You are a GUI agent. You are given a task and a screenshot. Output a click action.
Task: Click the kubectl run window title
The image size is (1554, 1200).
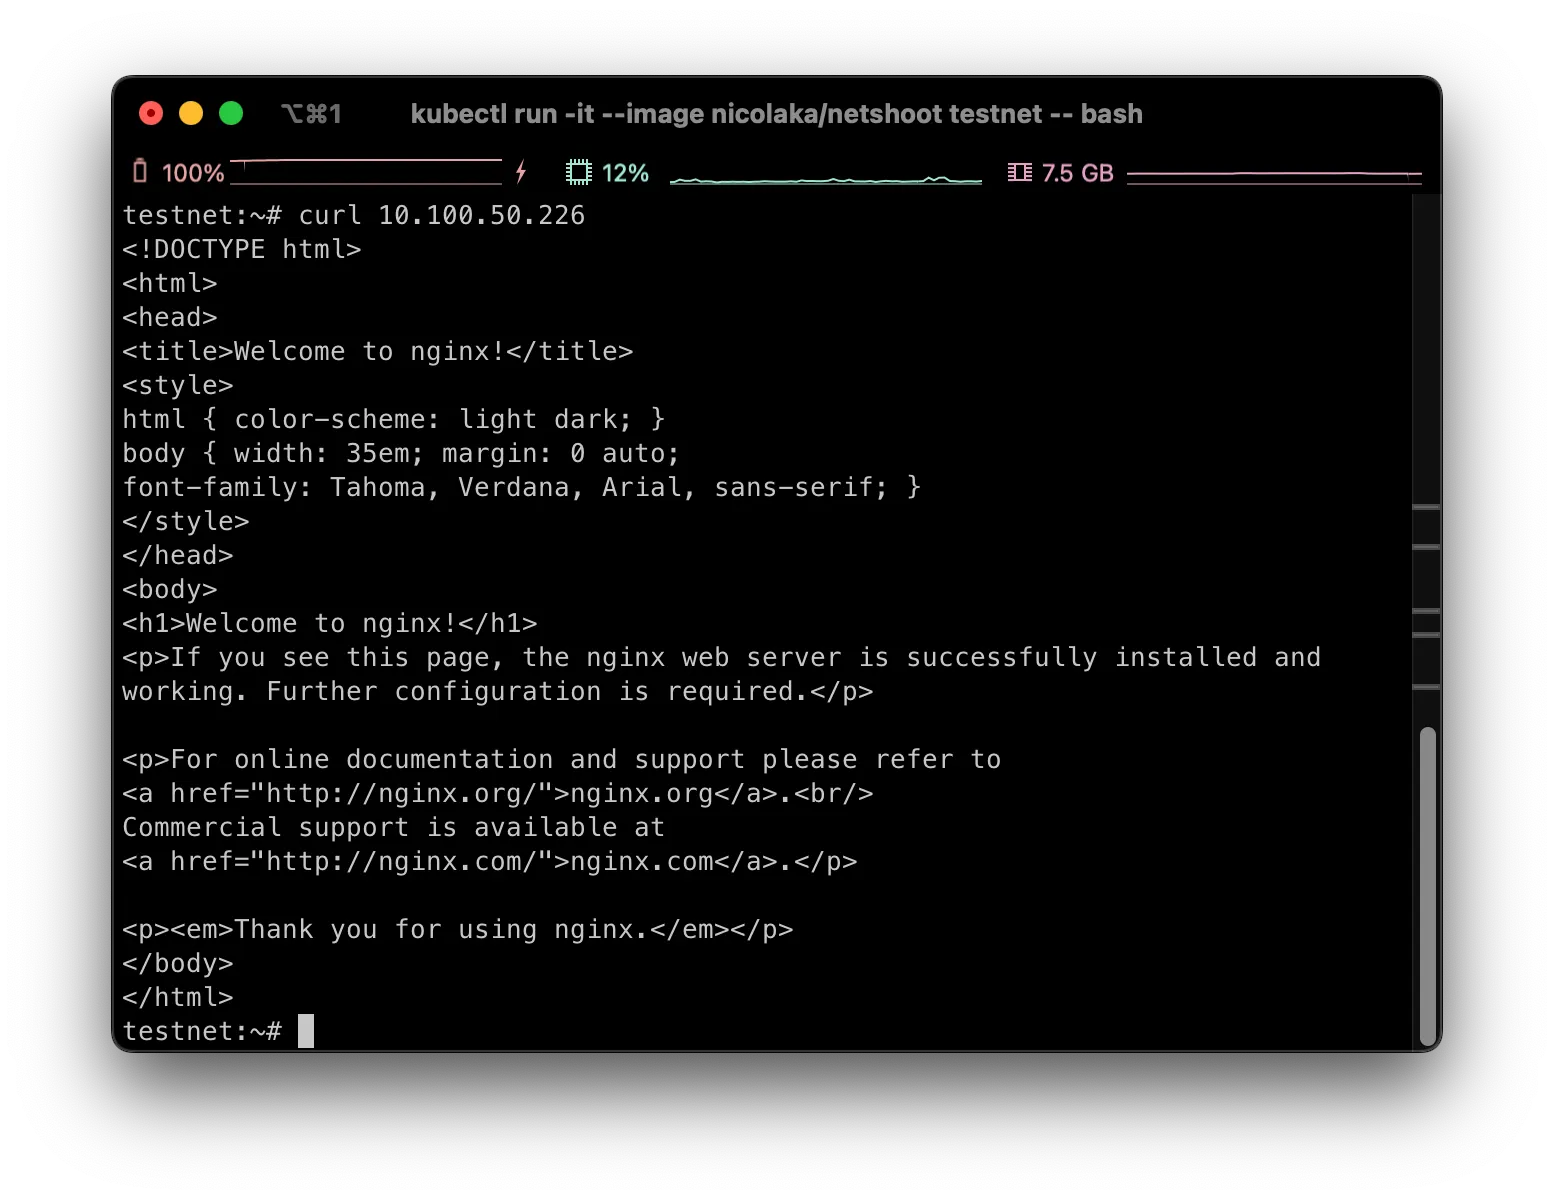coord(776,114)
